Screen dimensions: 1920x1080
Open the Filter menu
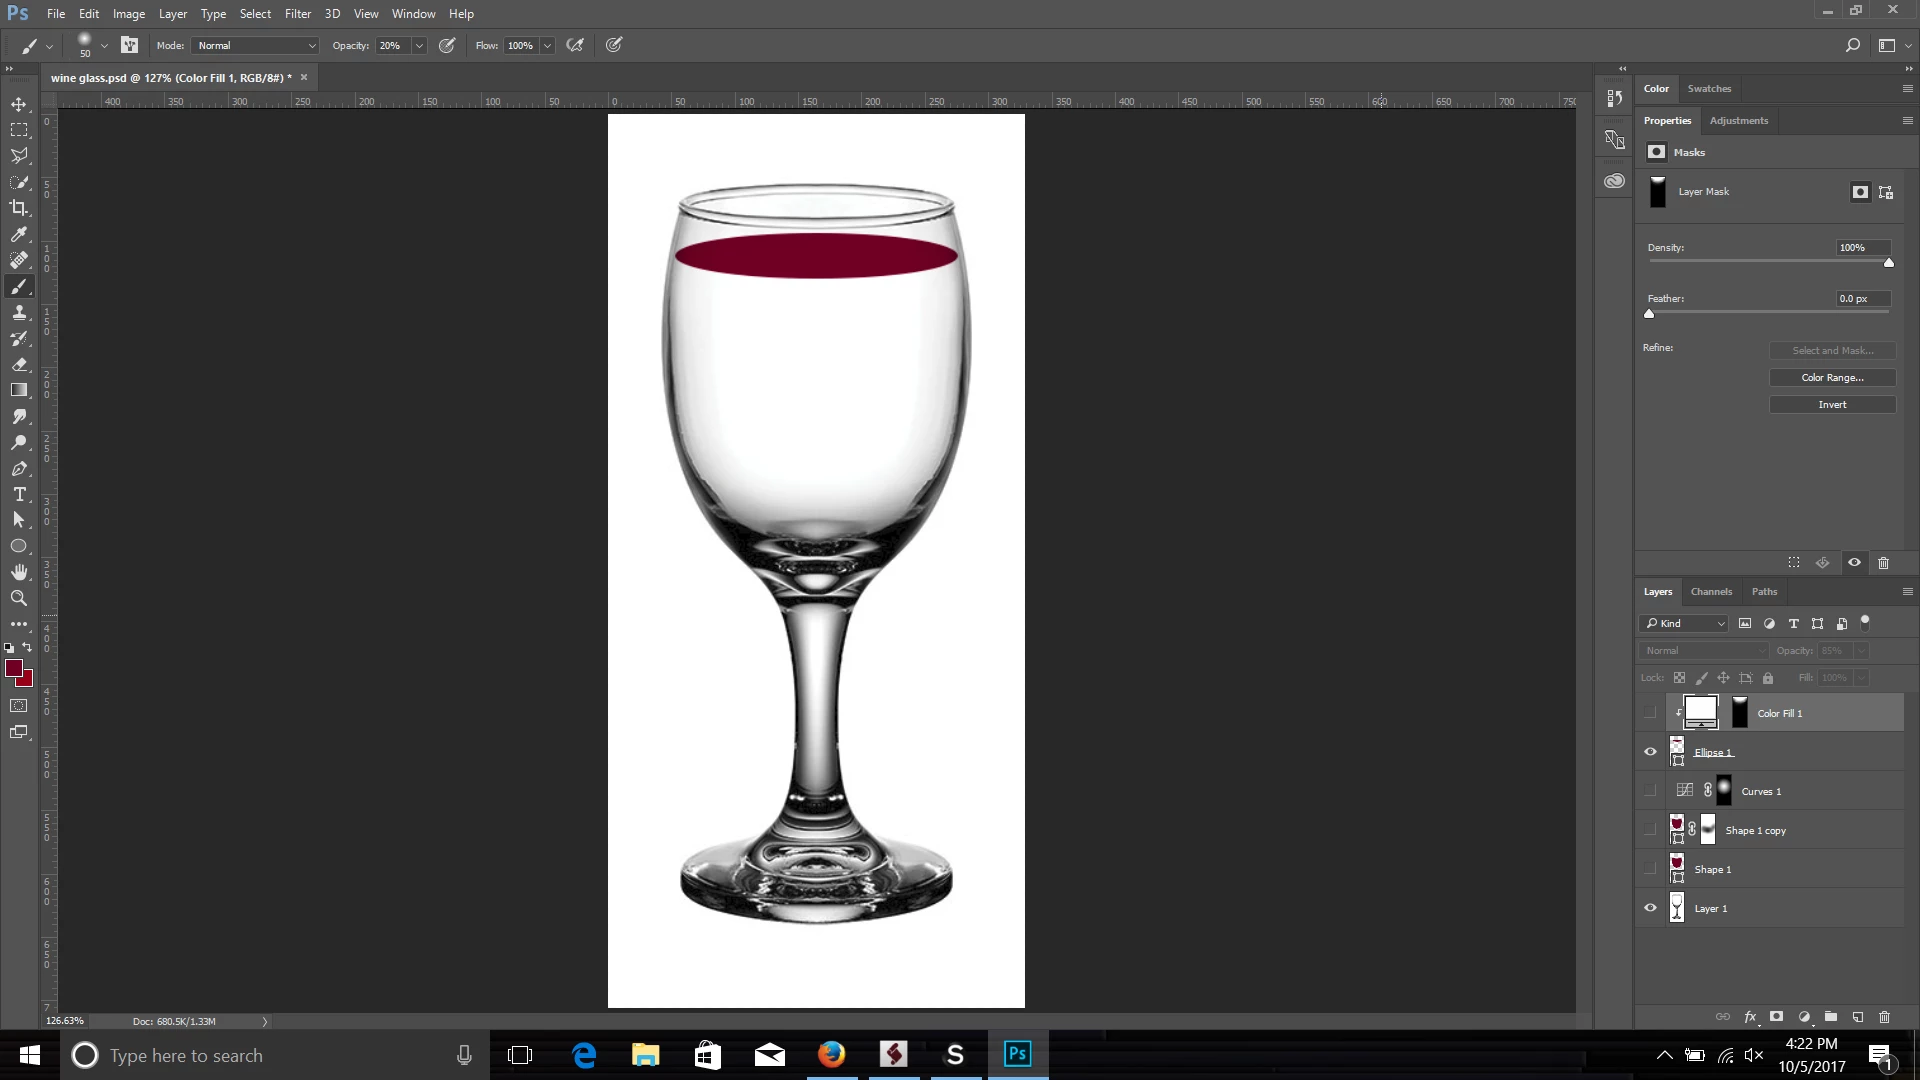tap(297, 14)
